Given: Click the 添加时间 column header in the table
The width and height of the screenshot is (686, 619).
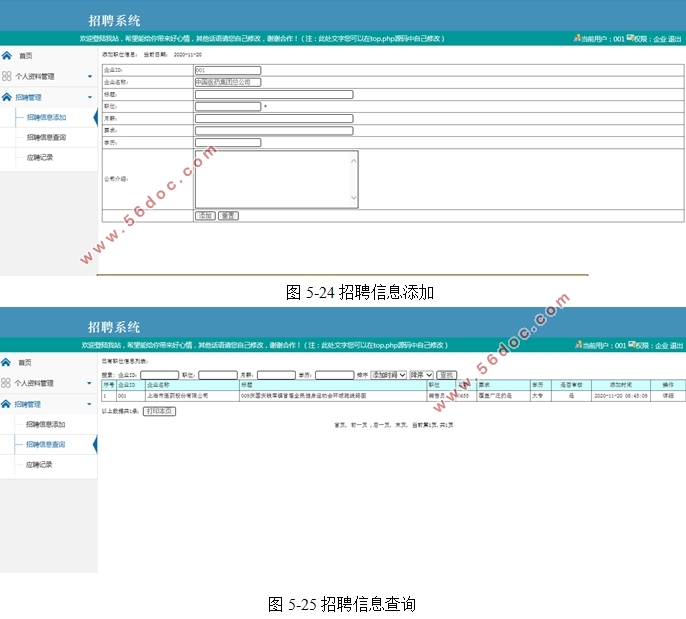Looking at the screenshot, I should (x=621, y=385).
